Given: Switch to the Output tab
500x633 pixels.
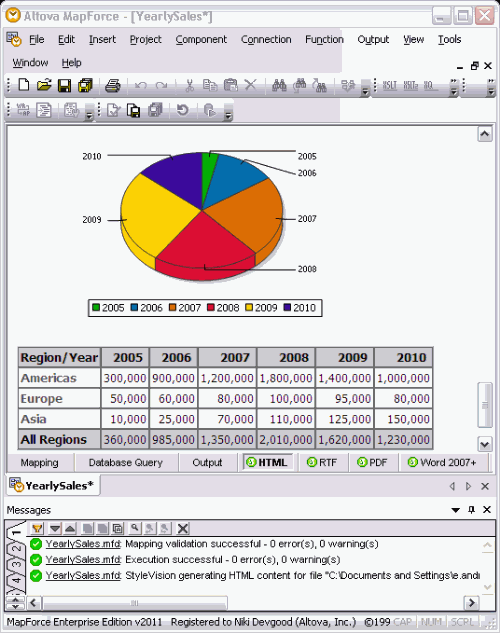Looking at the screenshot, I should [207, 463].
